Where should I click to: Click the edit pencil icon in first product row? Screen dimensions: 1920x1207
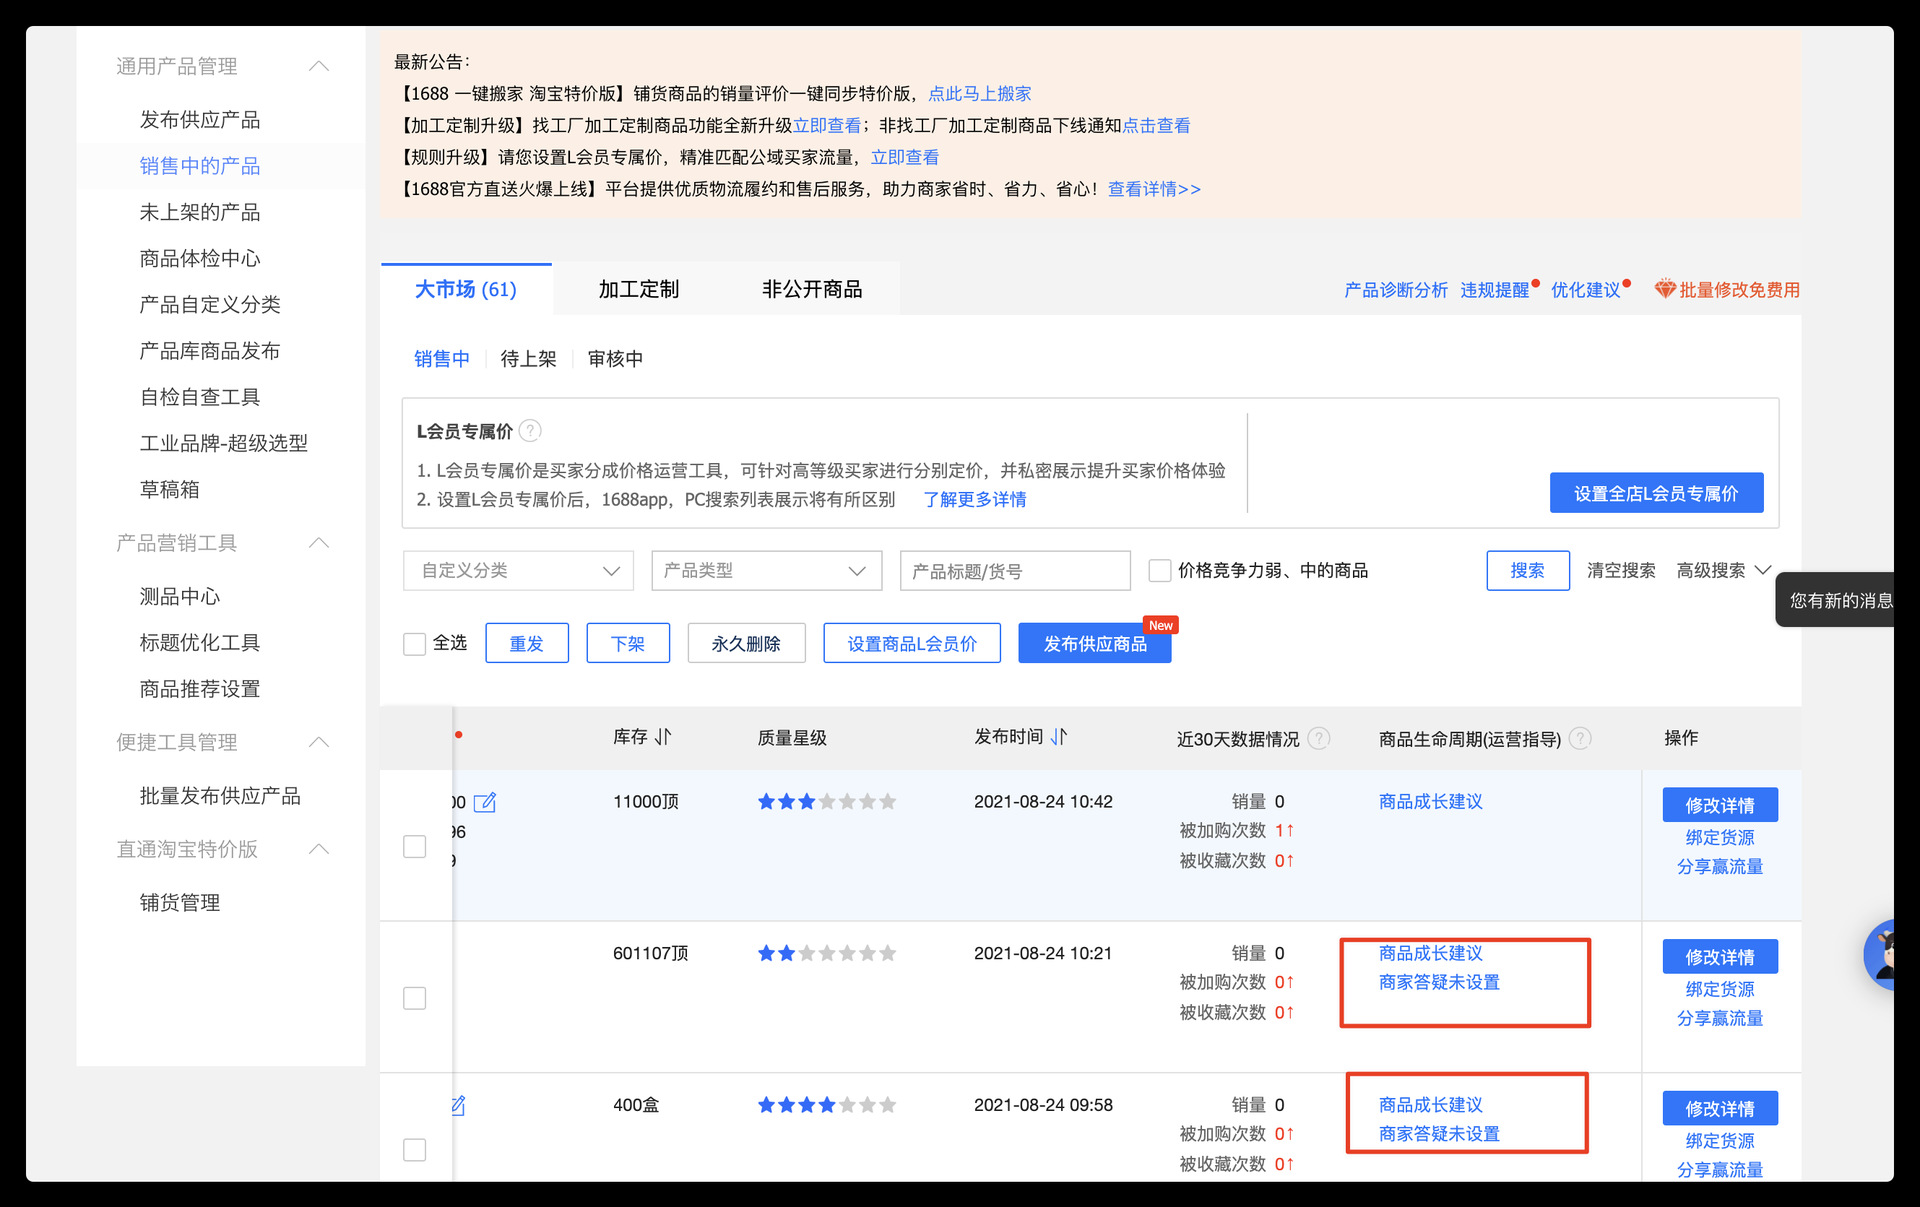tap(485, 802)
